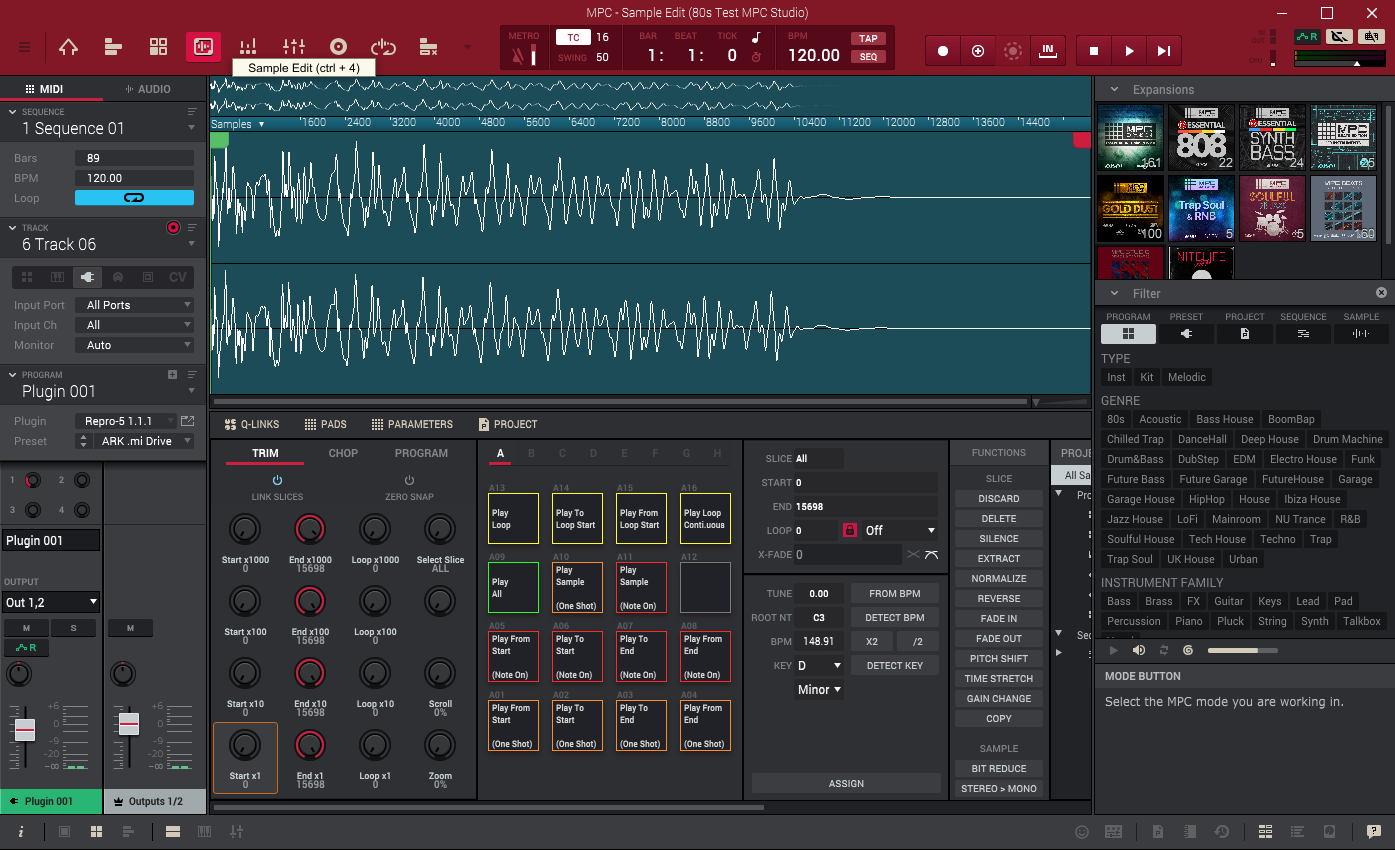
Task: Open the Main mode home icon
Action: (68, 47)
